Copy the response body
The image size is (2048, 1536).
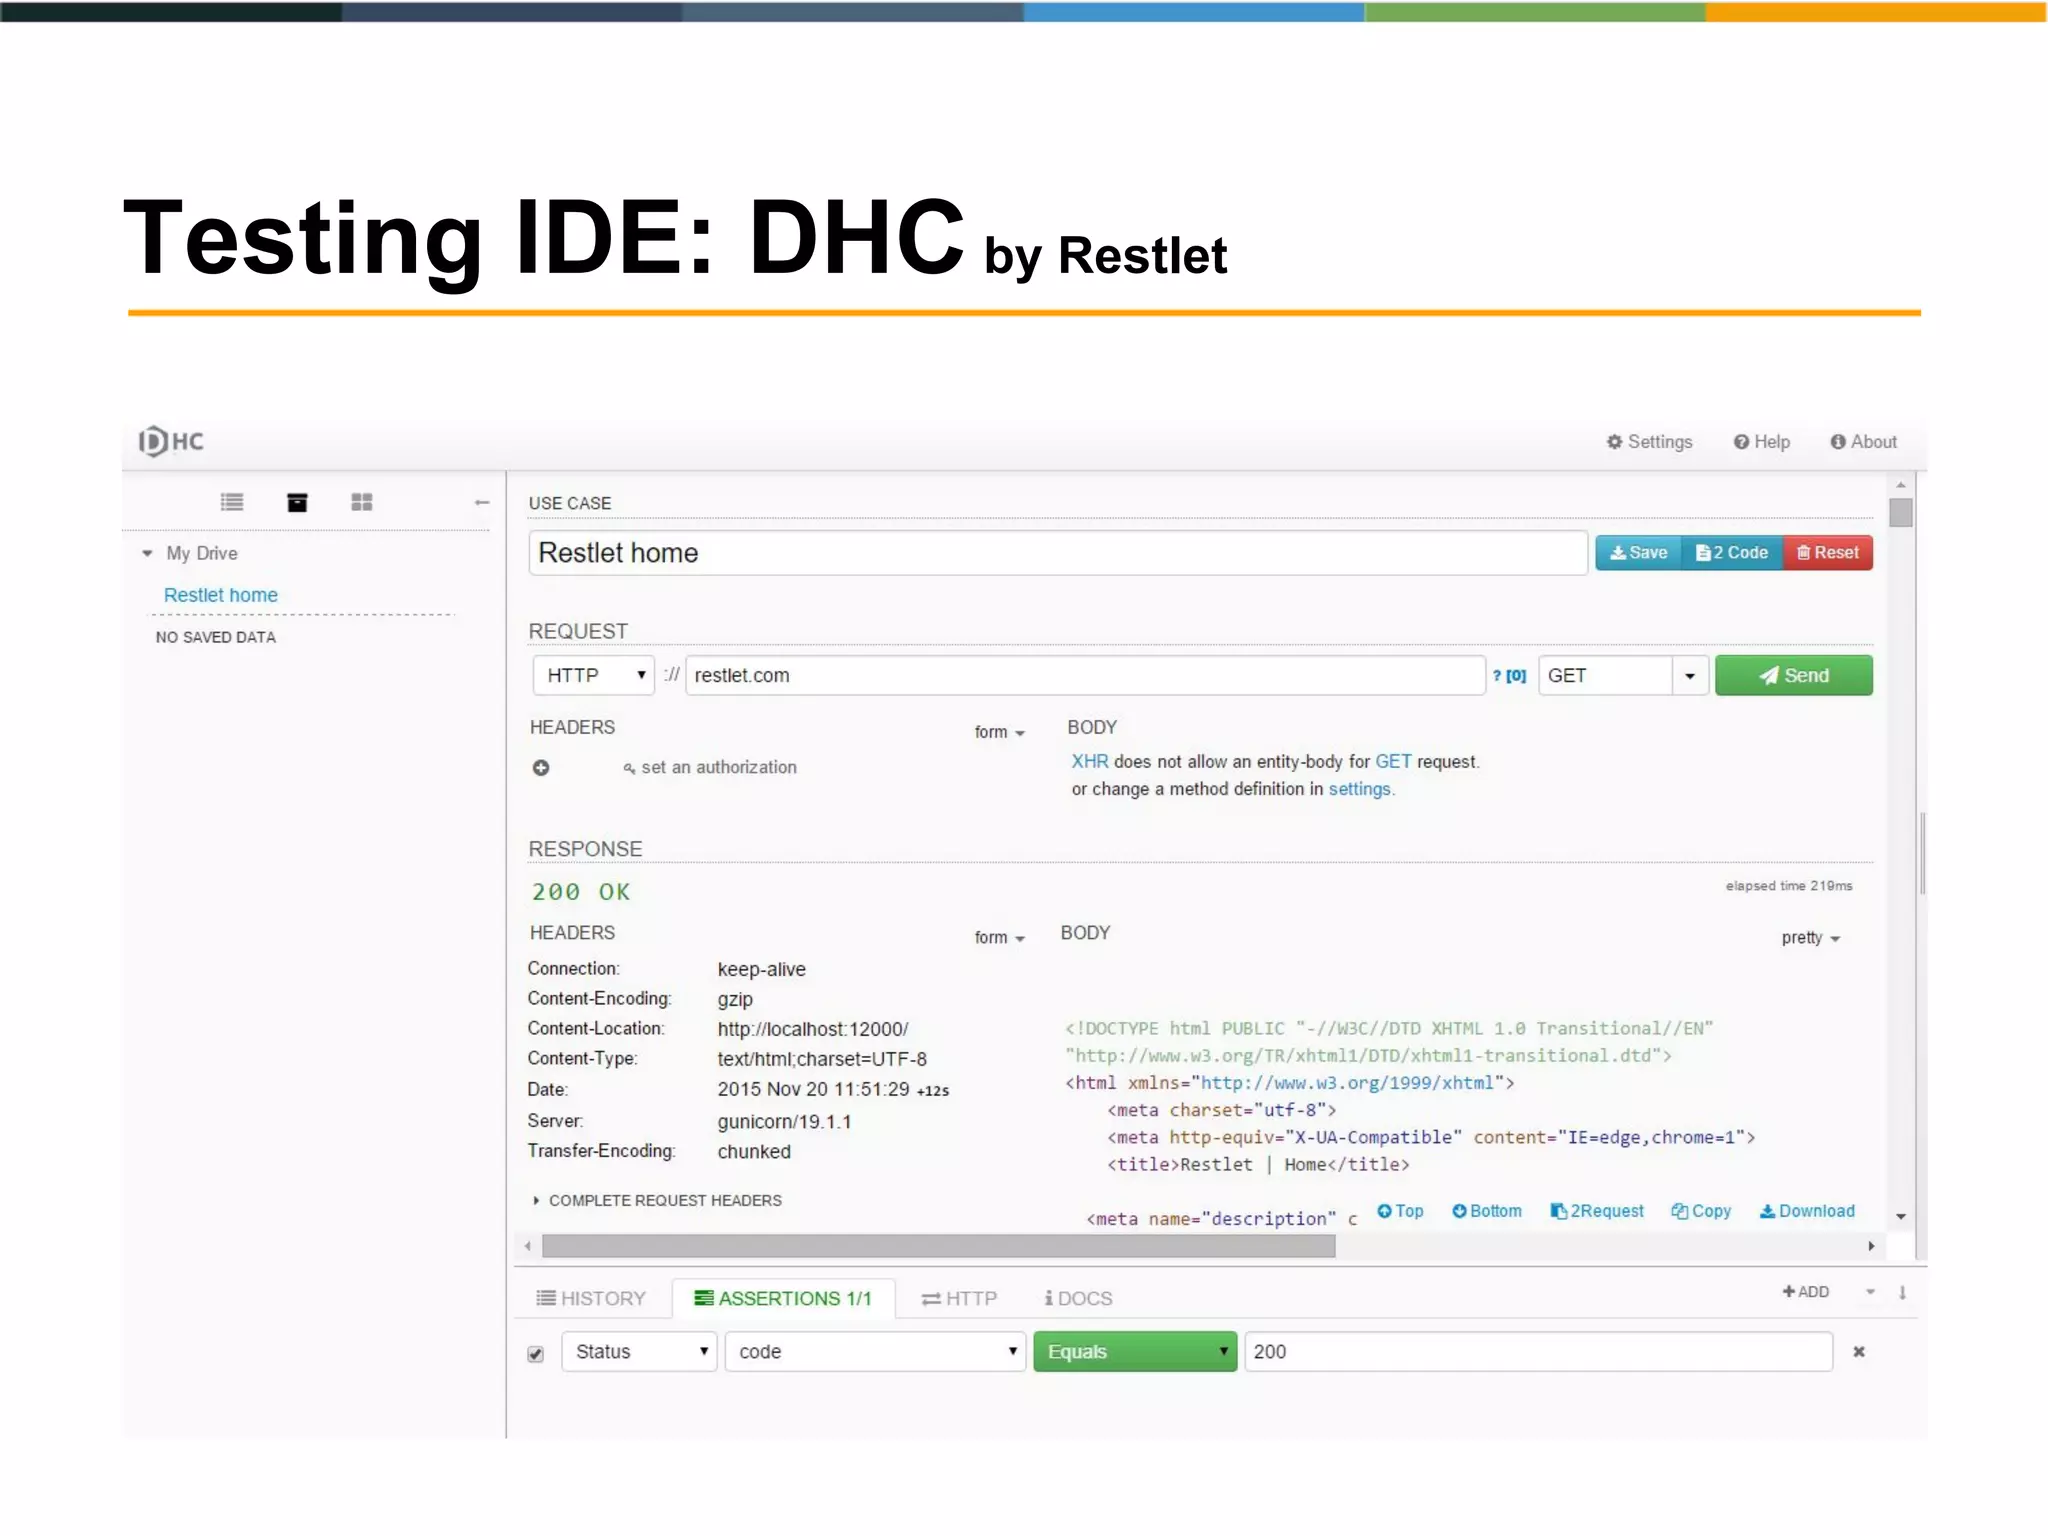(x=1701, y=1211)
